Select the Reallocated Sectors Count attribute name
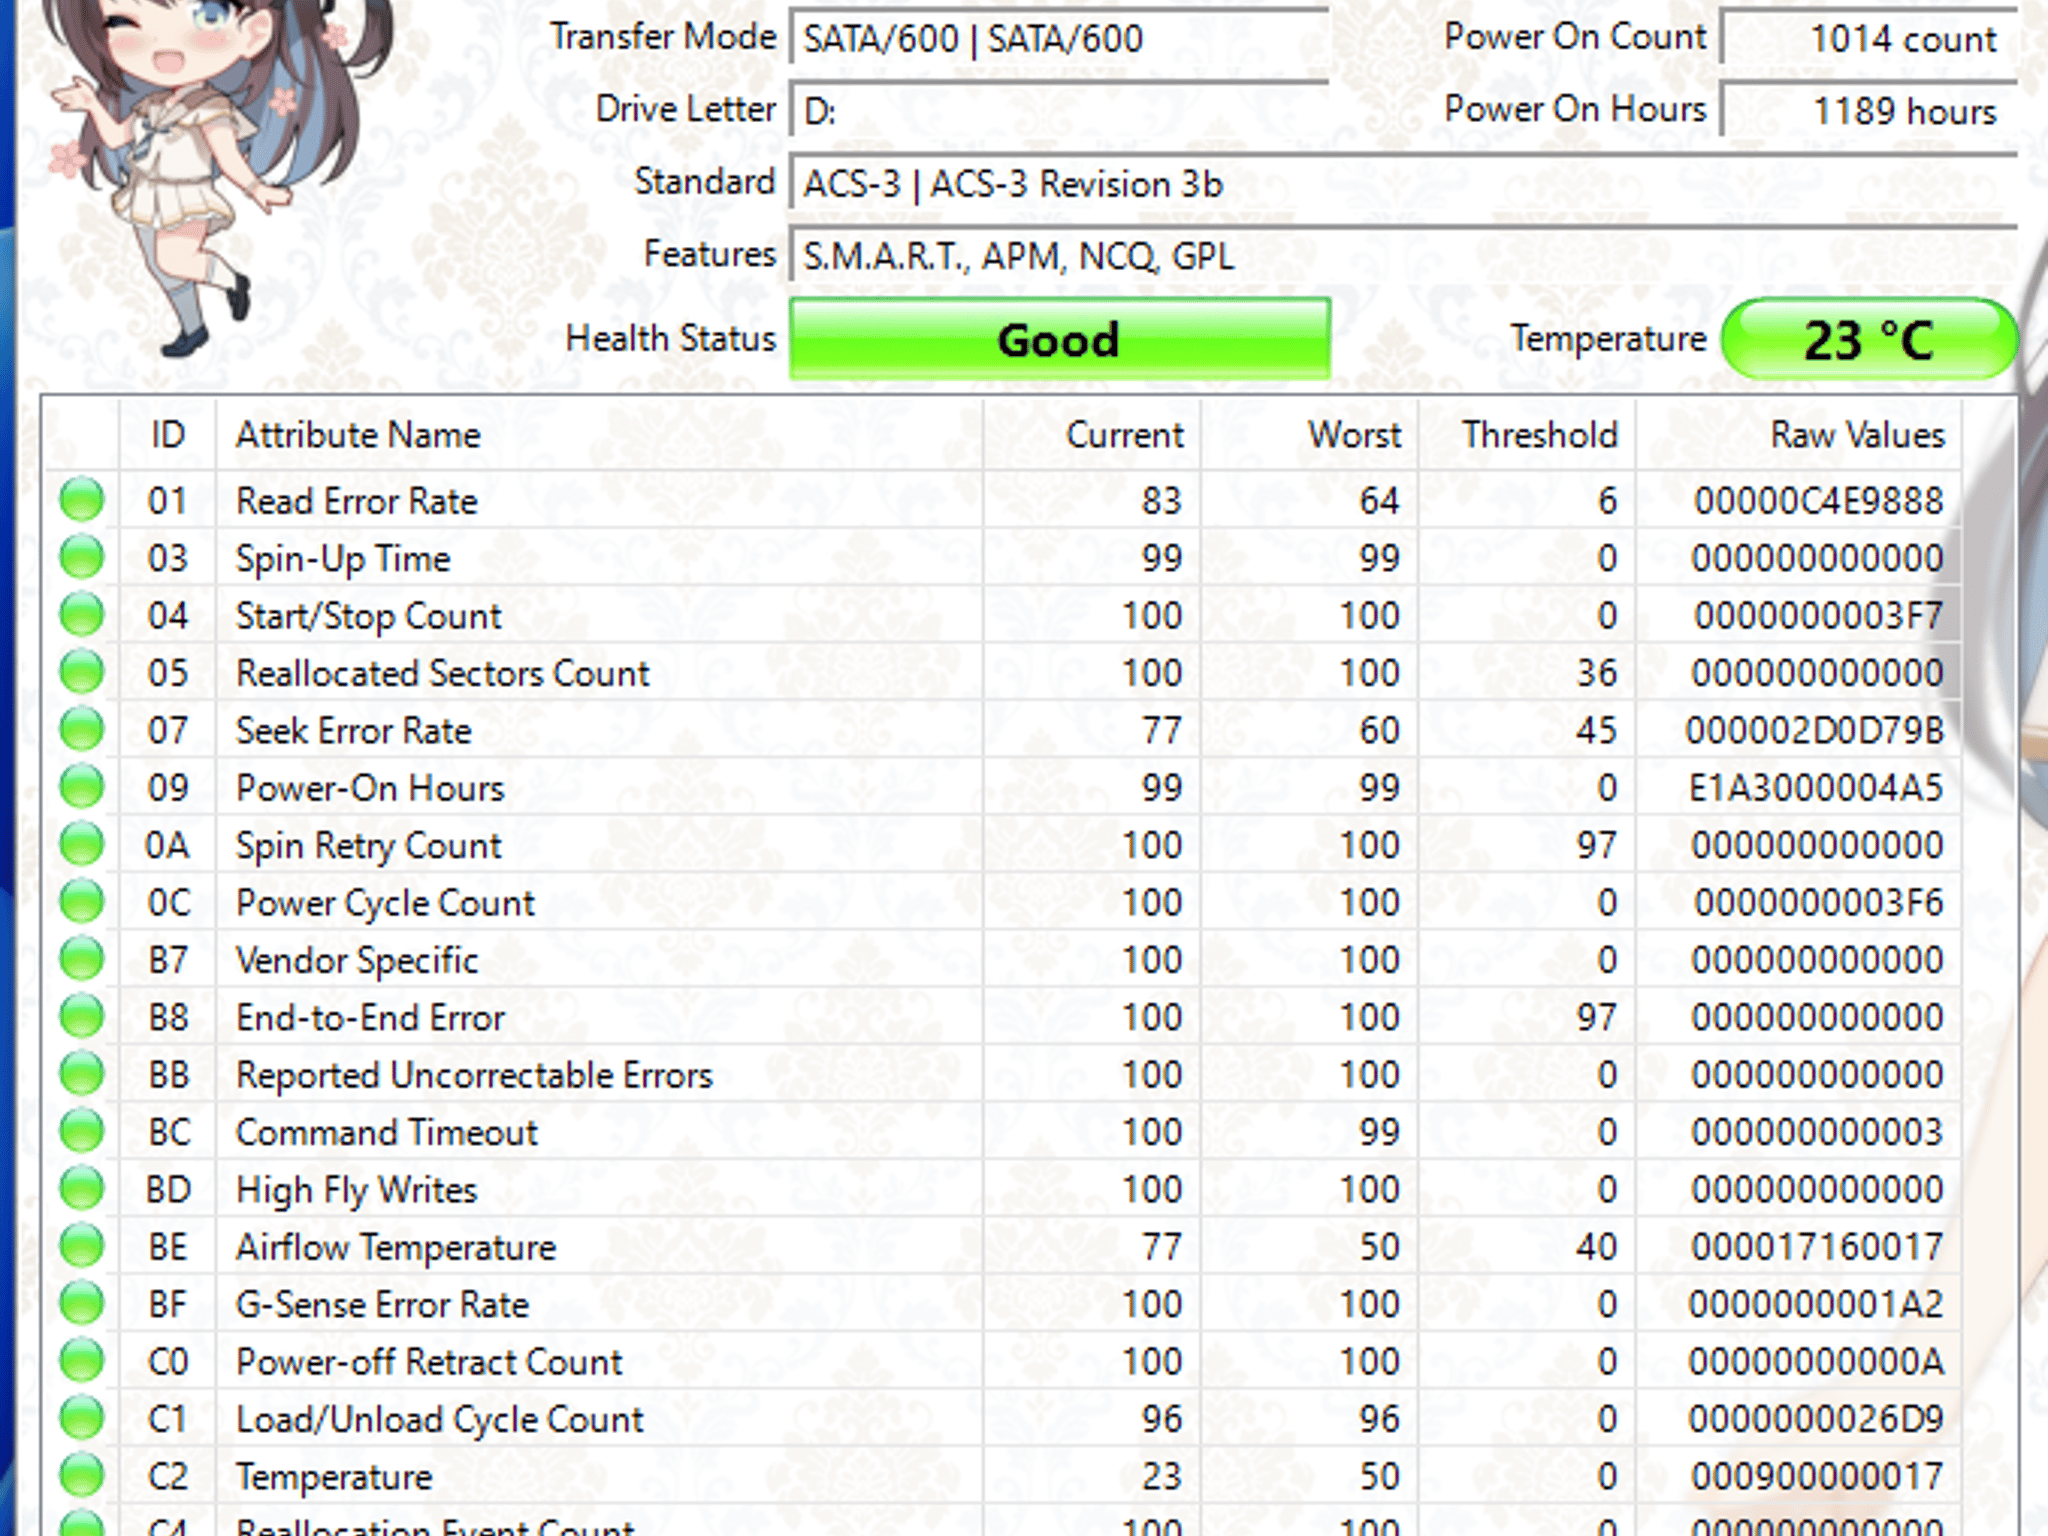This screenshot has width=2048, height=1536. (443, 673)
